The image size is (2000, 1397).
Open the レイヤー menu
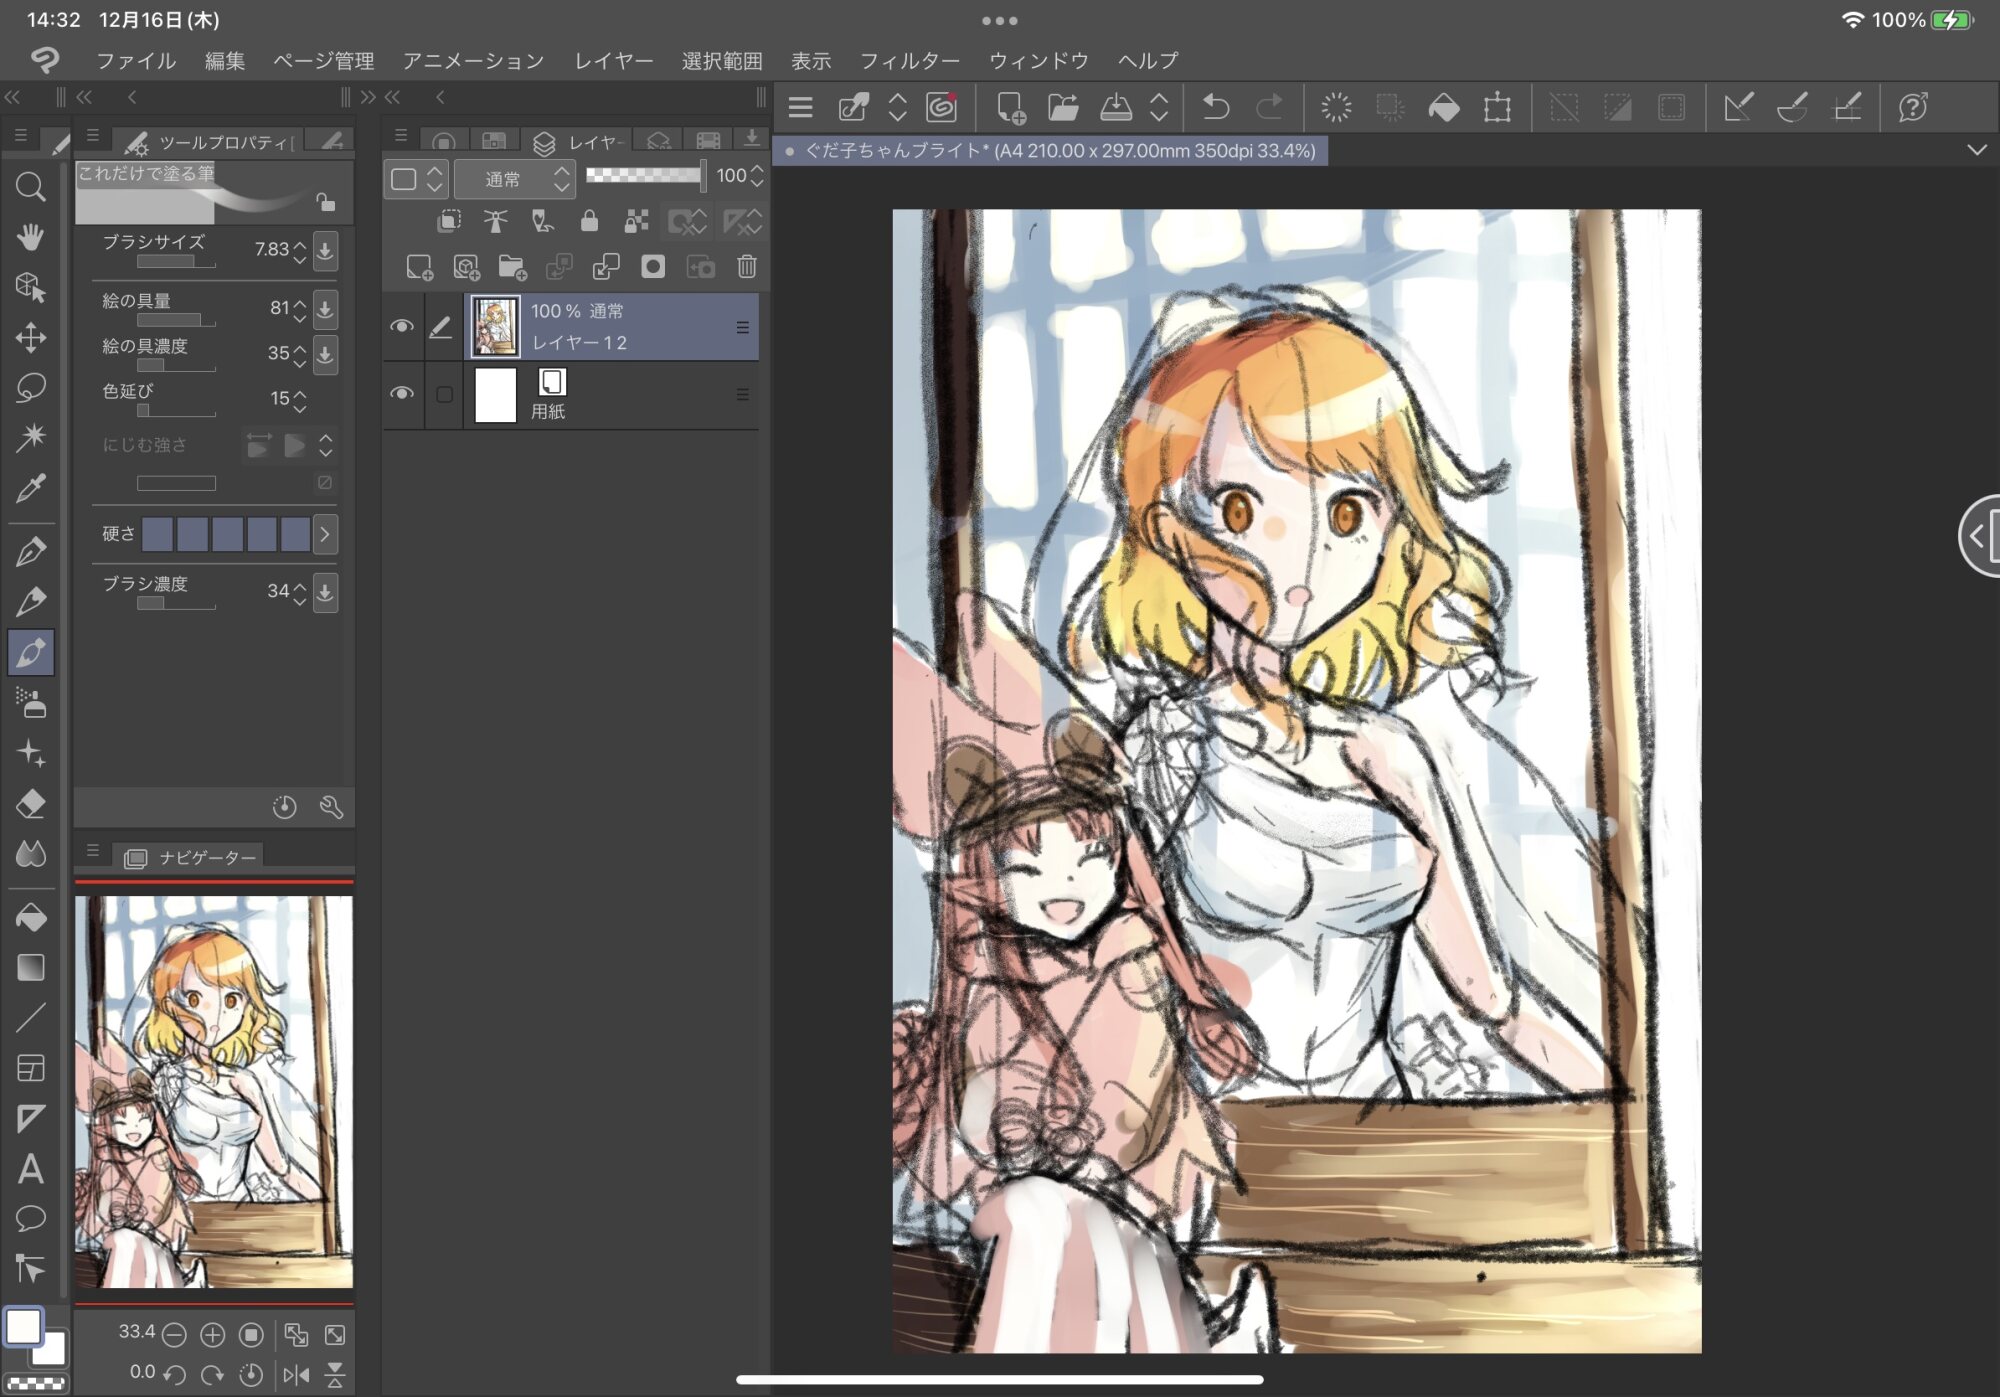pyautogui.click(x=613, y=61)
